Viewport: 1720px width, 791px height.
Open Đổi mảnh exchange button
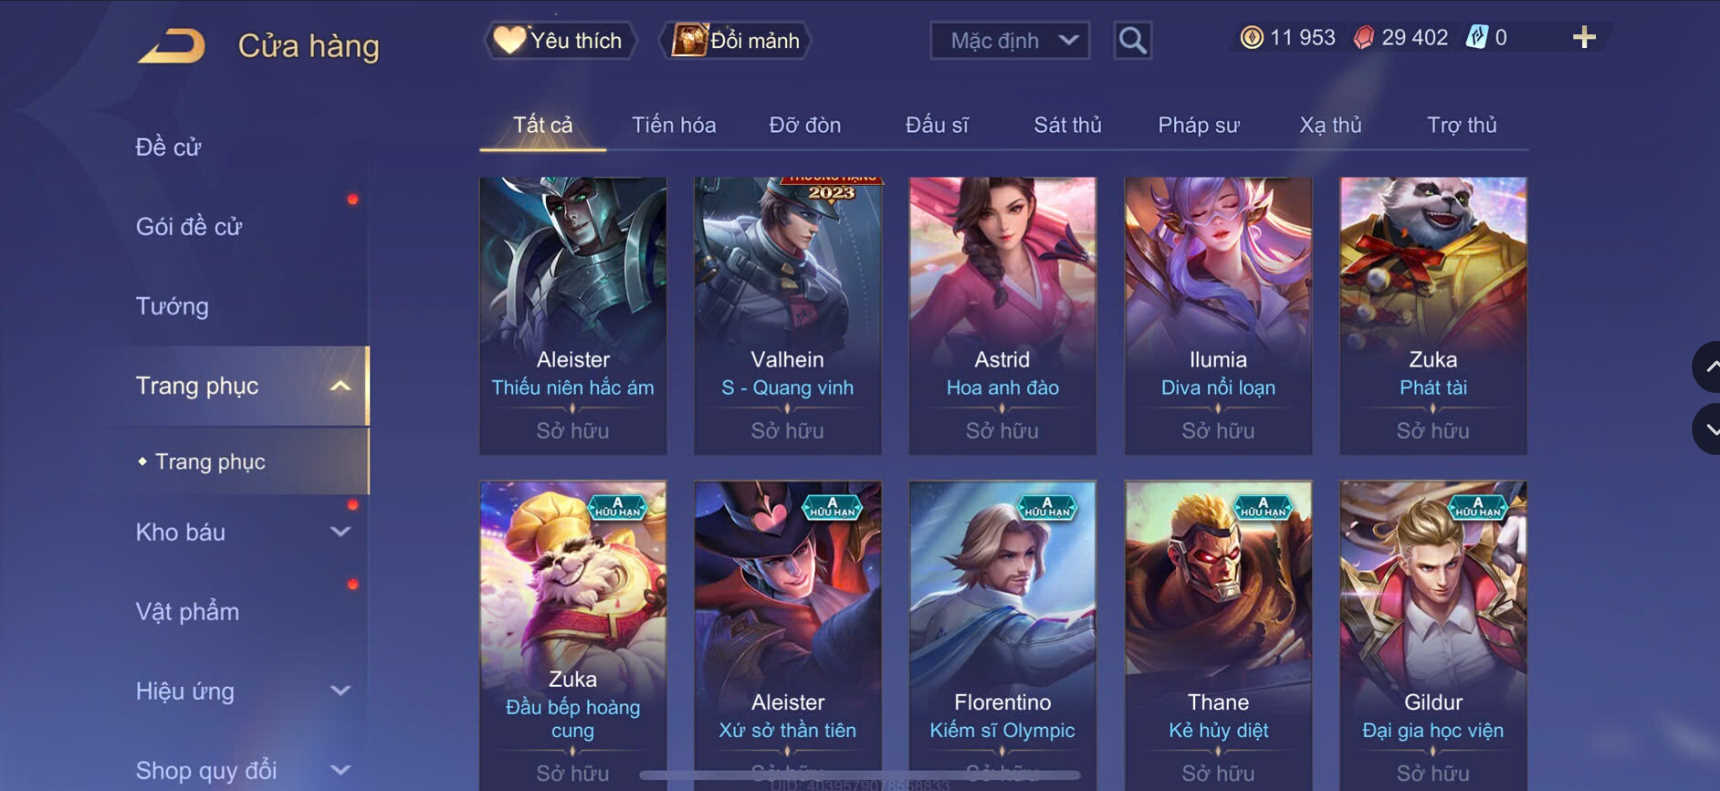coord(735,41)
